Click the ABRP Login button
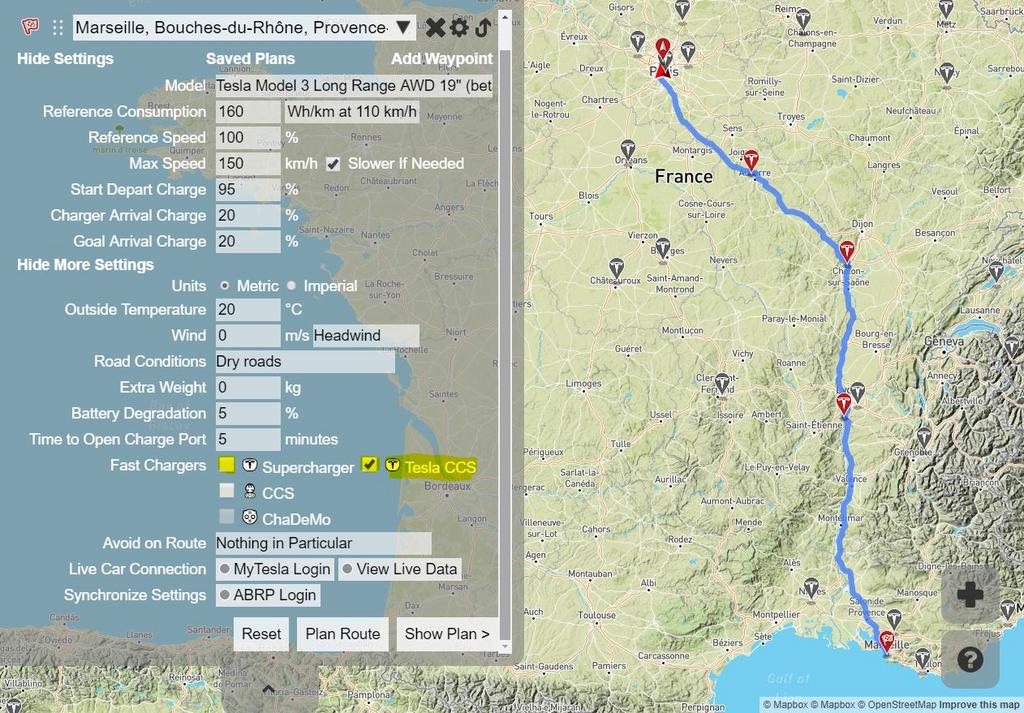Viewport: 1024px width, 713px height. coord(268,595)
